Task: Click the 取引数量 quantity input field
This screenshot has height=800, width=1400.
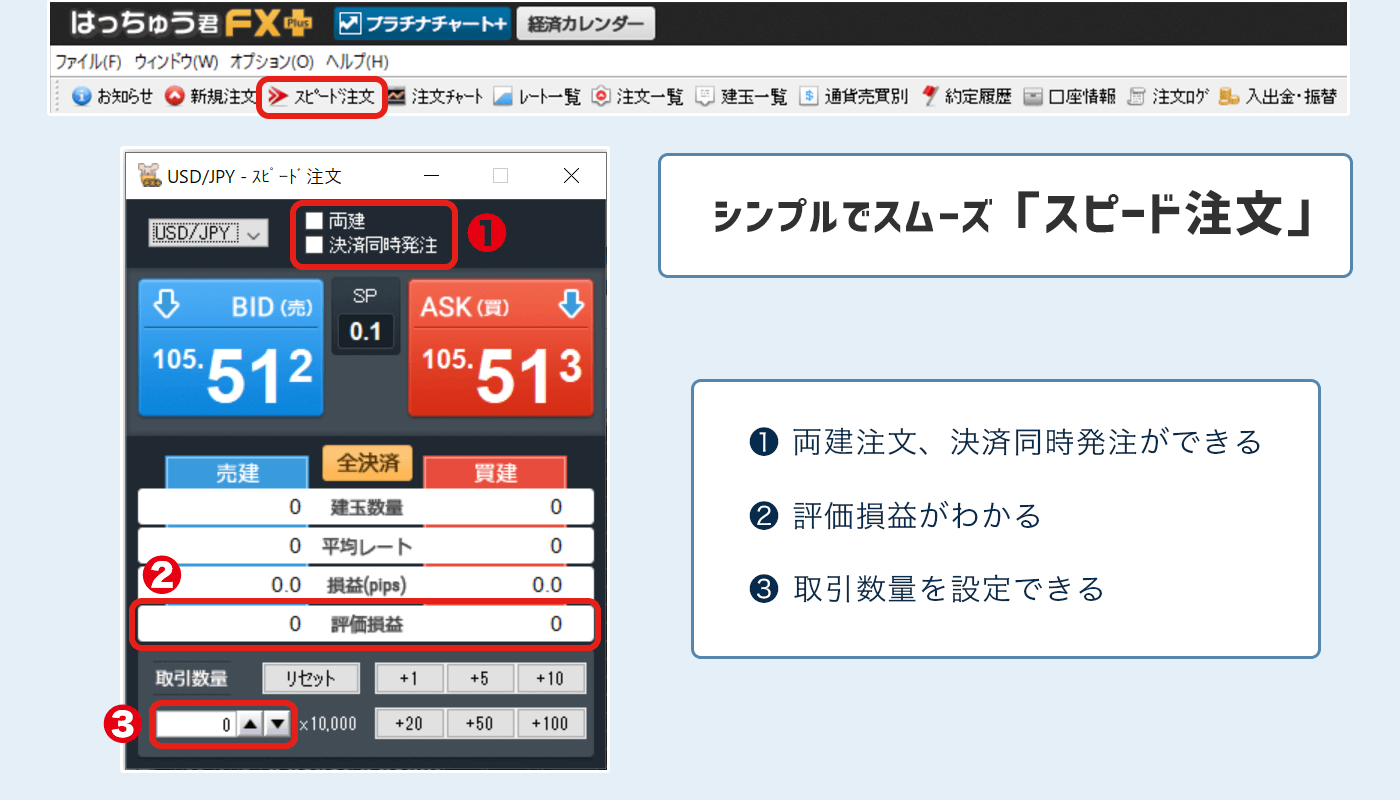Action: click(x=196, y=724)
